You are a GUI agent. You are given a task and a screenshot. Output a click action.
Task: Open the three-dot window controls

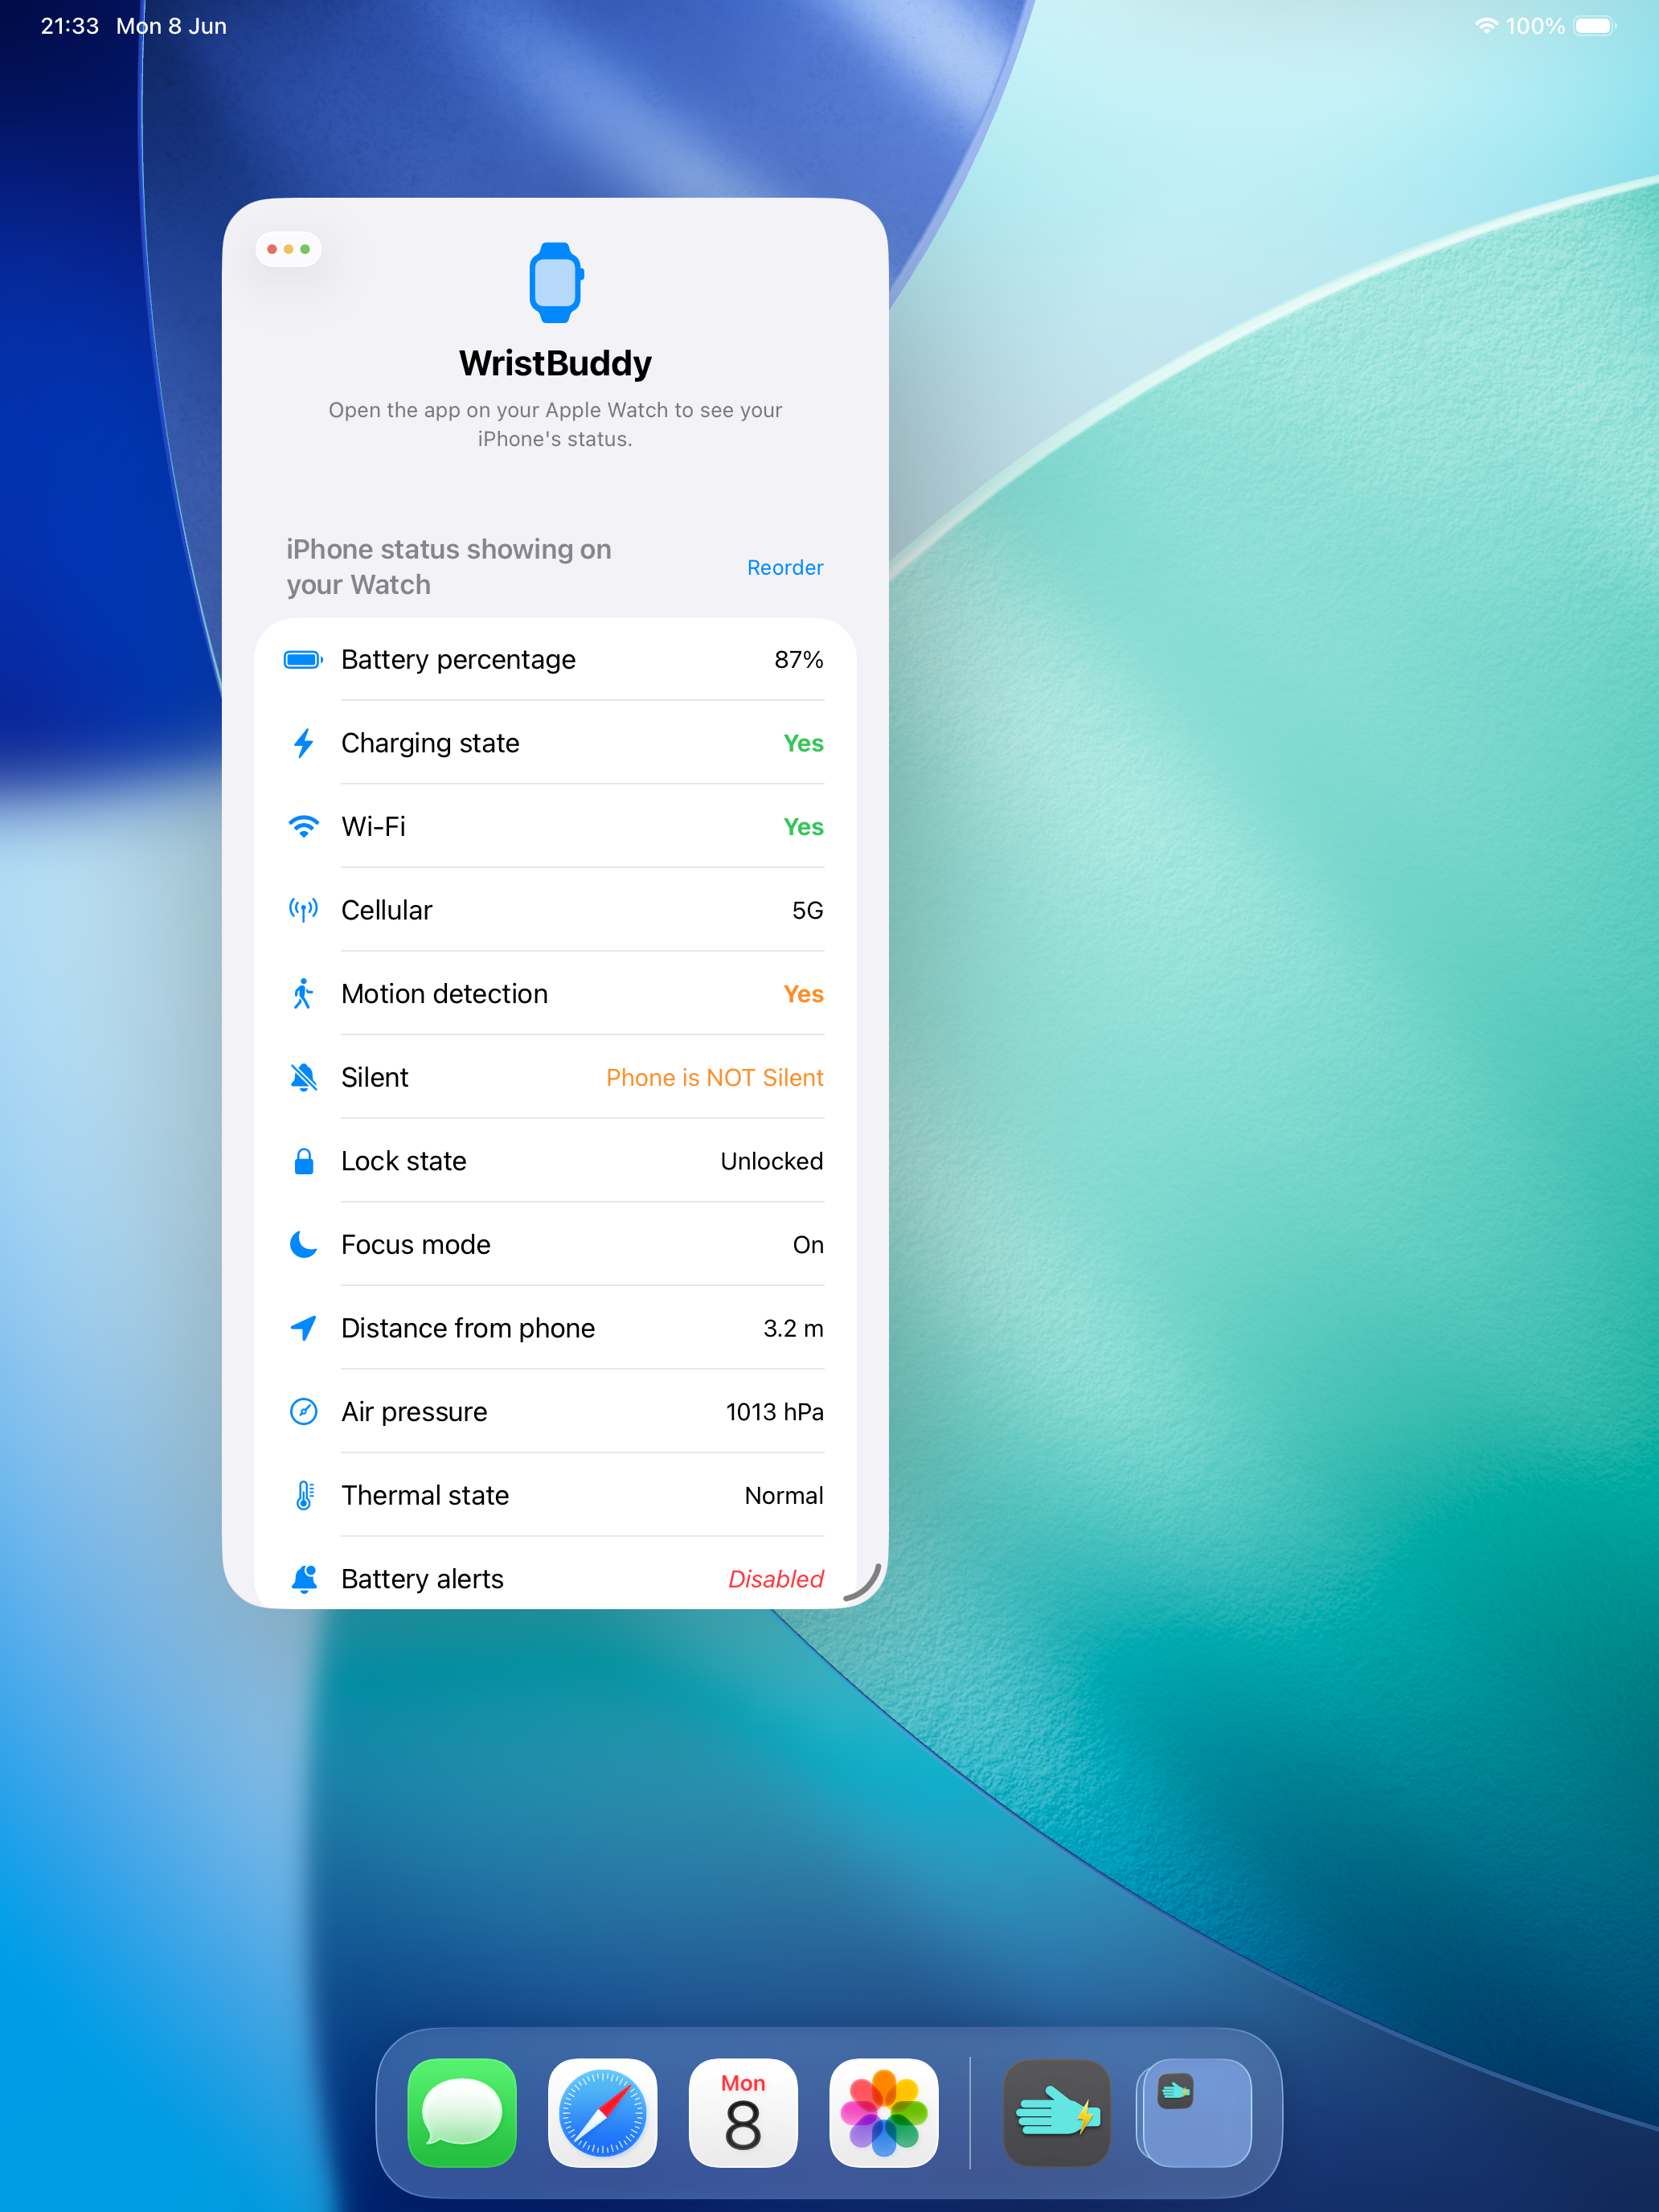288,249
